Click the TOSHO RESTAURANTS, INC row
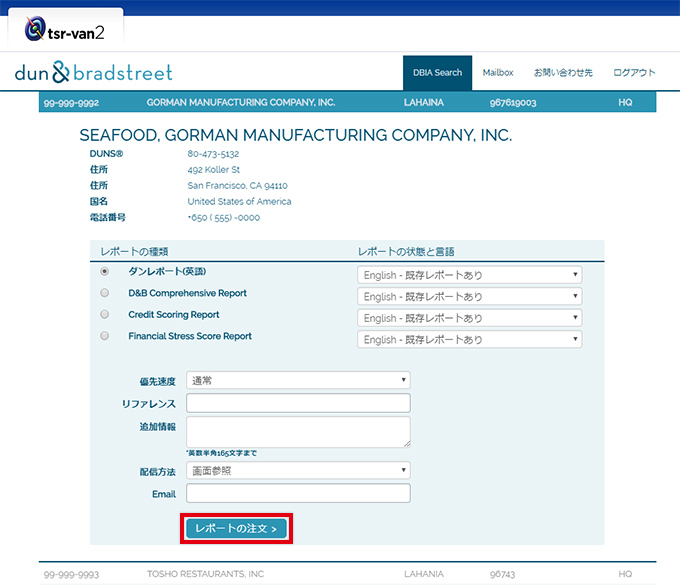680x586 pixels. tap(347, 574)
